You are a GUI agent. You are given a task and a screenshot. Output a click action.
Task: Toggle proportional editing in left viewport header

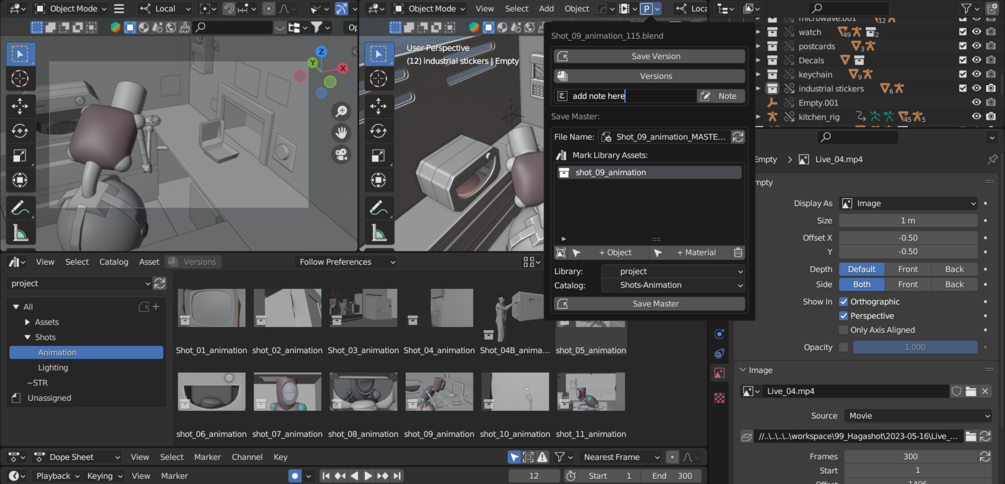point(269,9)
